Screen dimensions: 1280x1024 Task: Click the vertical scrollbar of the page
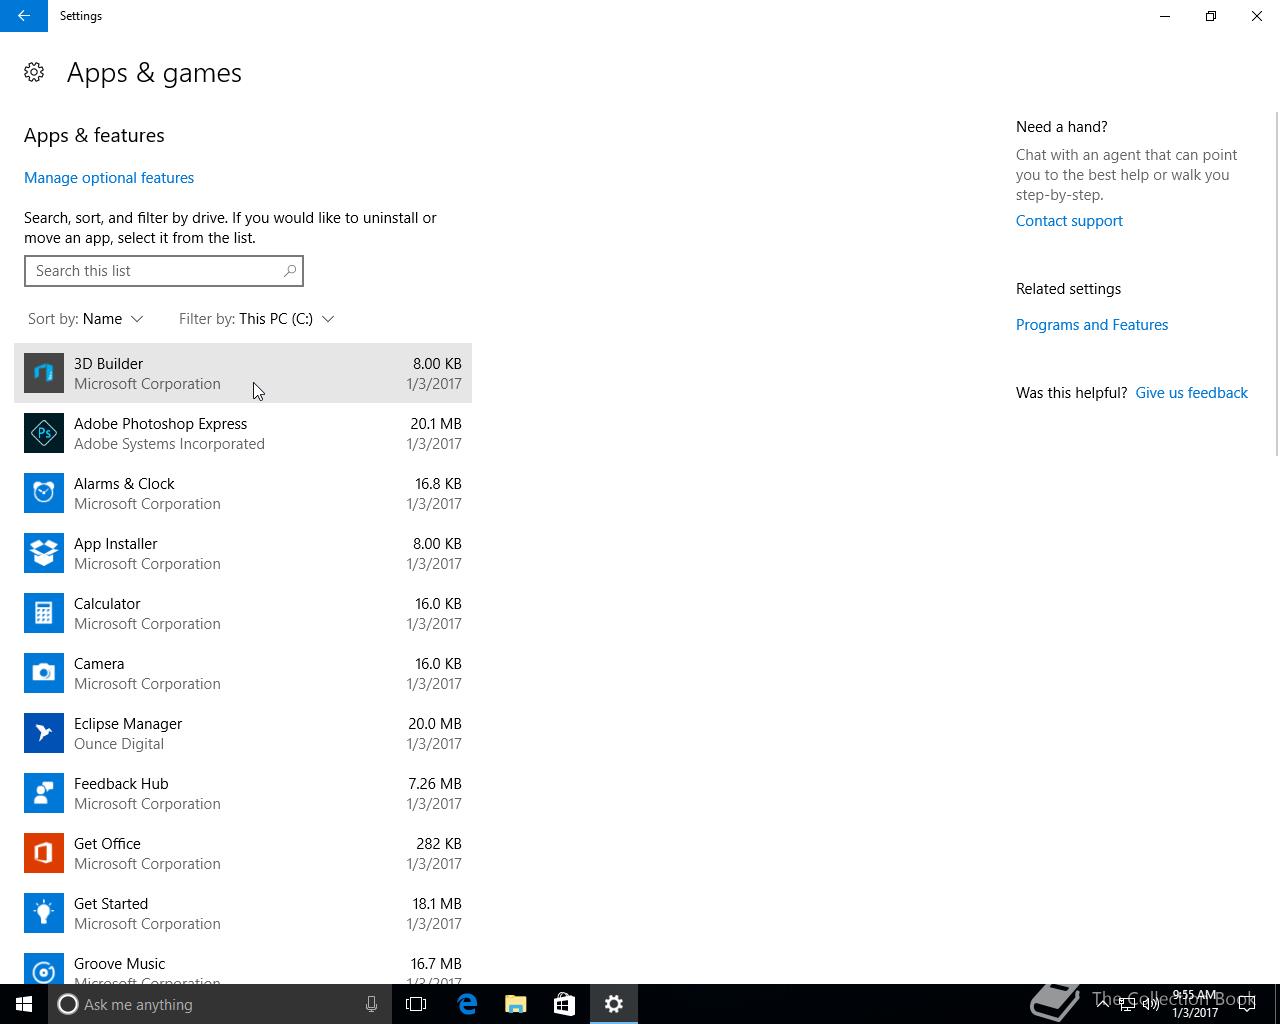tap(1276, 283)
